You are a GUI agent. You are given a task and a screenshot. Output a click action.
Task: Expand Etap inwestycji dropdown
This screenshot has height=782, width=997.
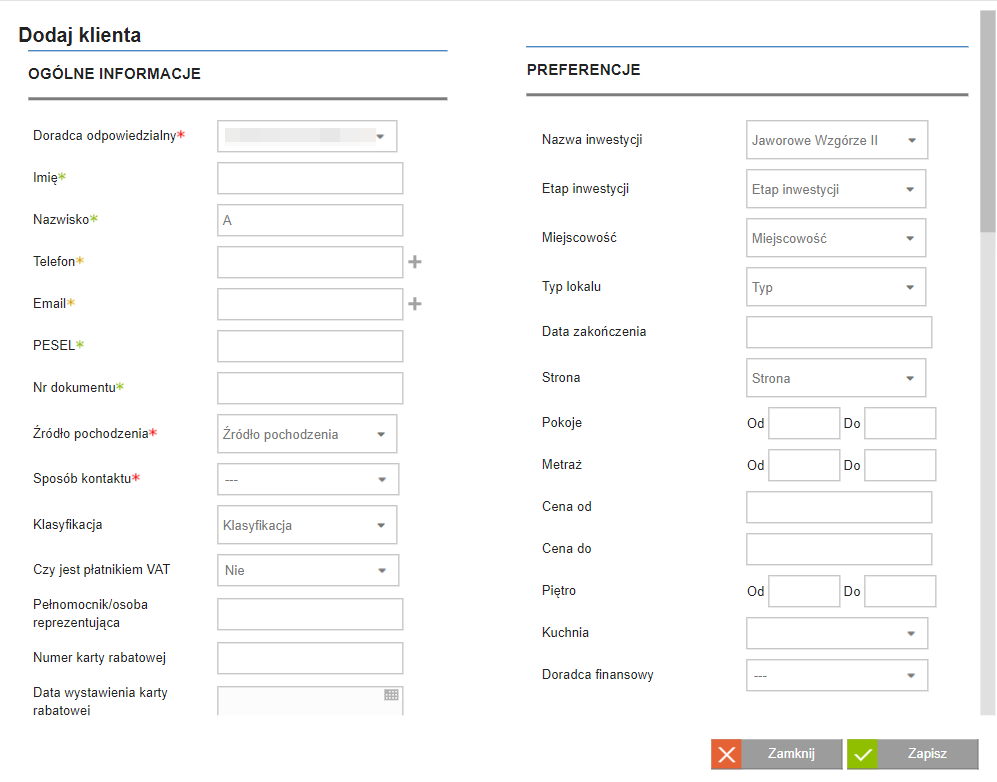[x=836, y=189]
